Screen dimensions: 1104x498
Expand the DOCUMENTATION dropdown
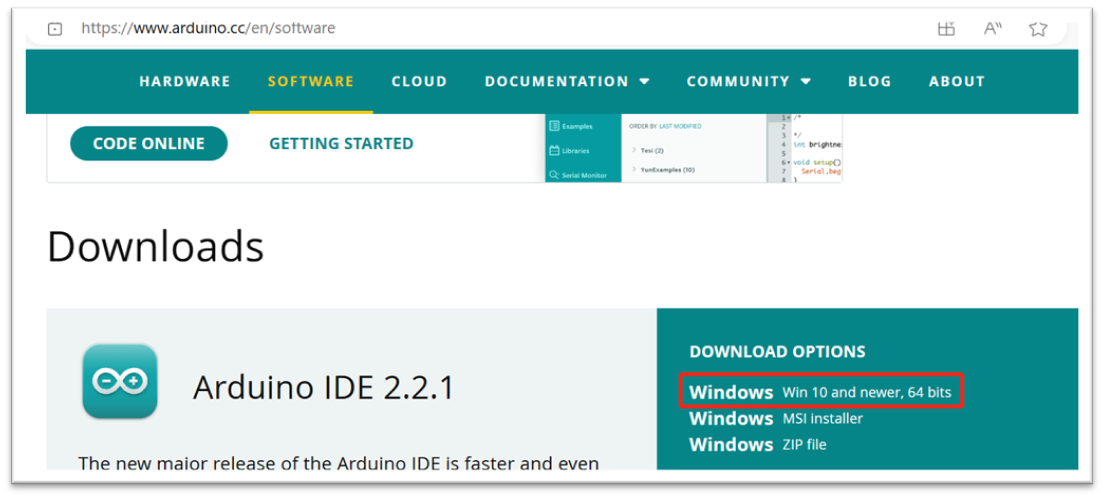click(x=567, y=81)
